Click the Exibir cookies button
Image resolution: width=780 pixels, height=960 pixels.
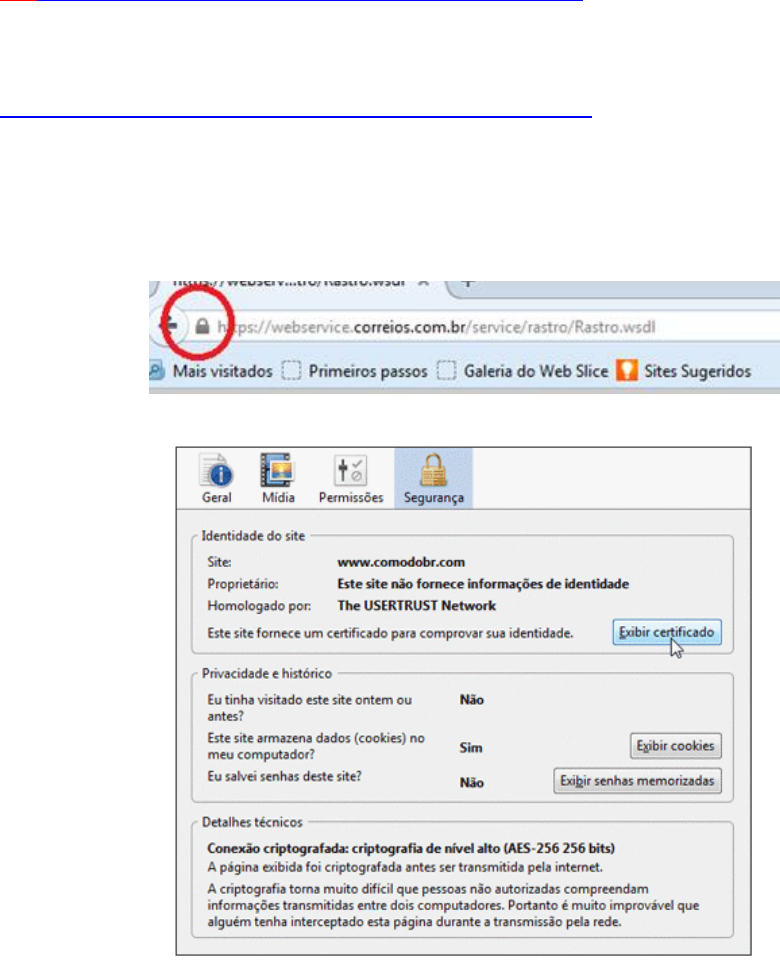(x=675, y=746)
